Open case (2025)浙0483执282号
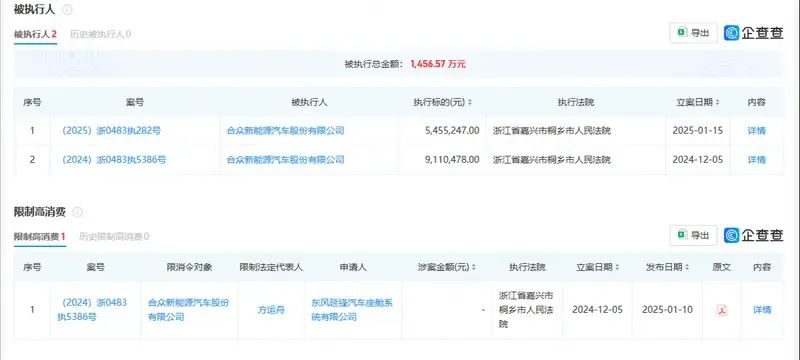The height and width of the screenshot is (360, 800). pos(111,131)
